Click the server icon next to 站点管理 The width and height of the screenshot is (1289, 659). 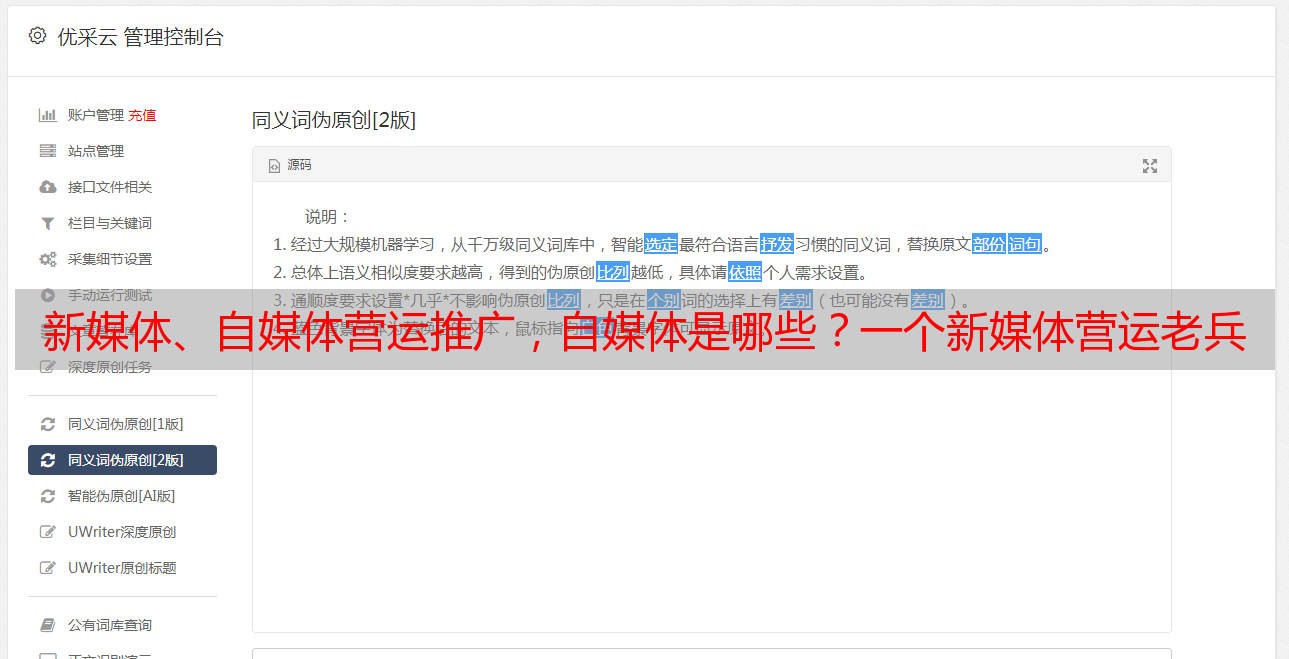(47, 151)
